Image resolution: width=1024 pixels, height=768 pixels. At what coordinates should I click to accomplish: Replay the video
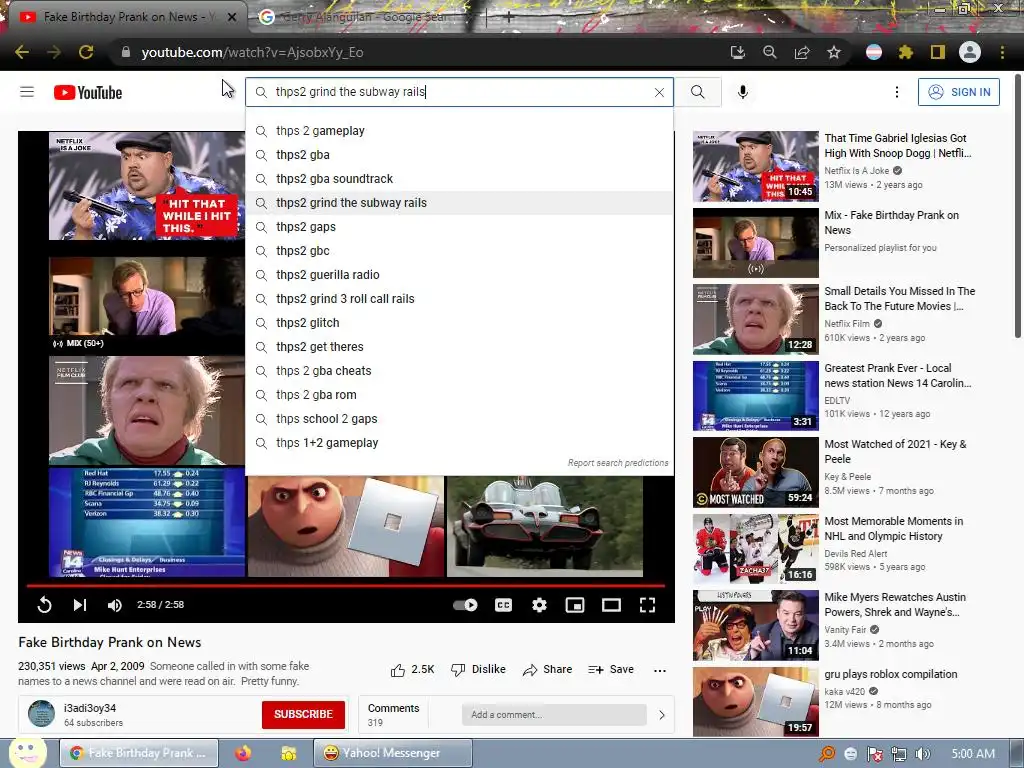point(44,605)
